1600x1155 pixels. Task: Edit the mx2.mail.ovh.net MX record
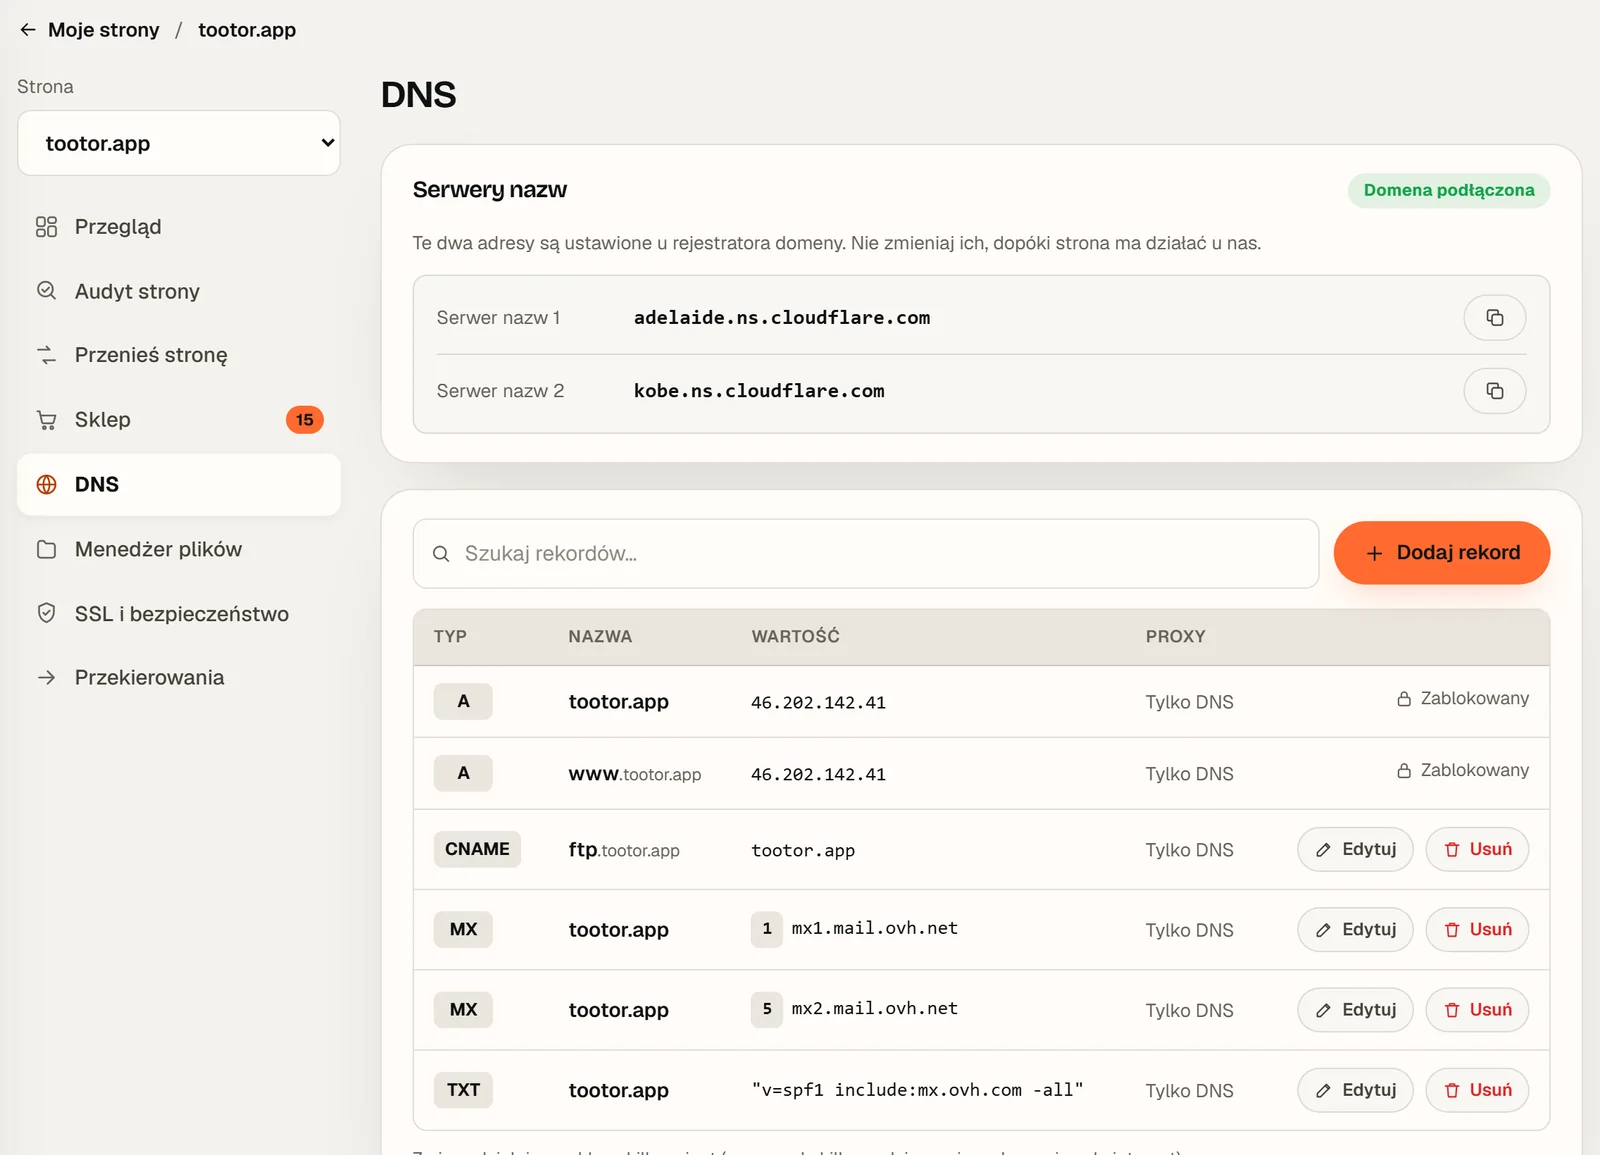pyautogui.click(x=1355, y=1010)
